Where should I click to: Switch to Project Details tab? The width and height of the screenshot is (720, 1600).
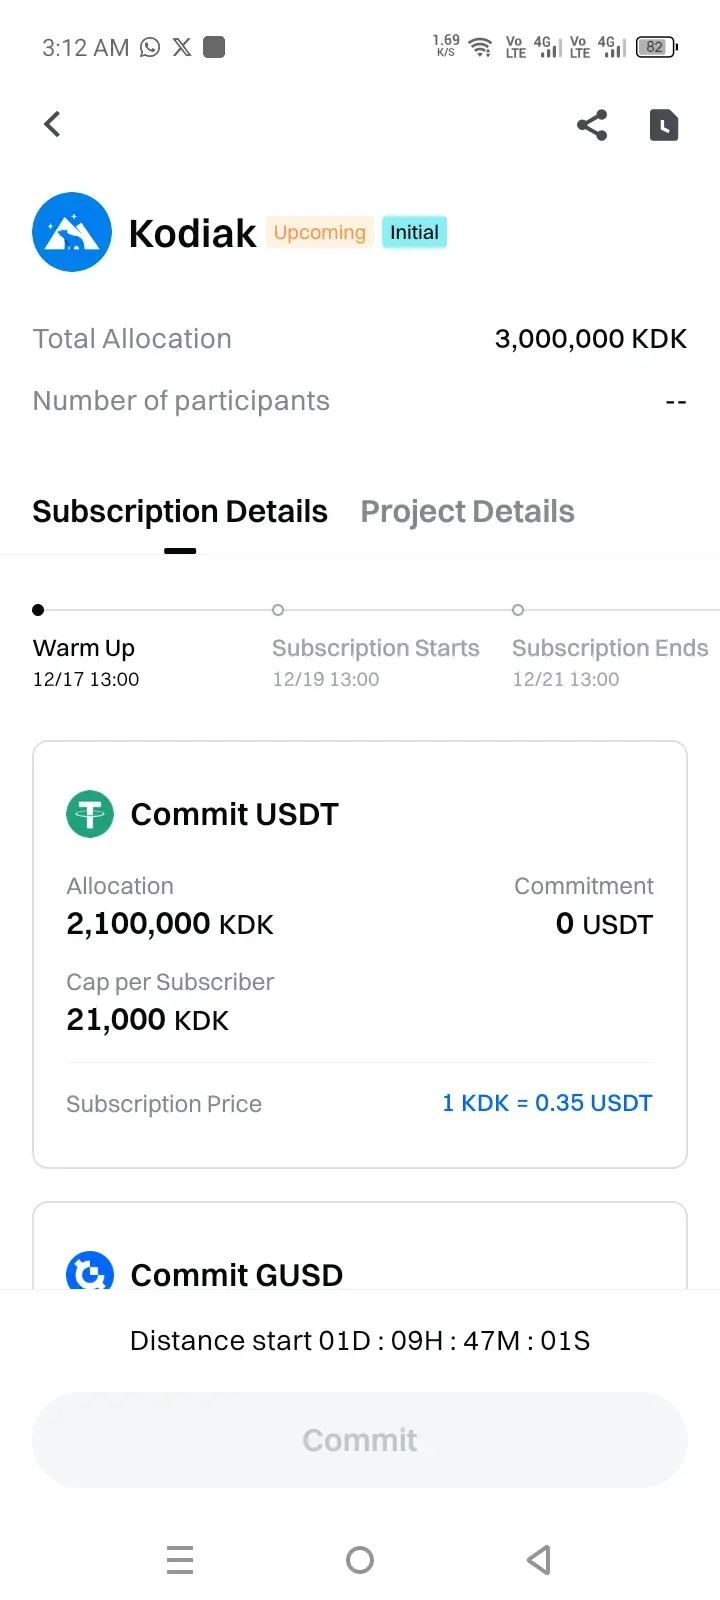pos(467,512)
